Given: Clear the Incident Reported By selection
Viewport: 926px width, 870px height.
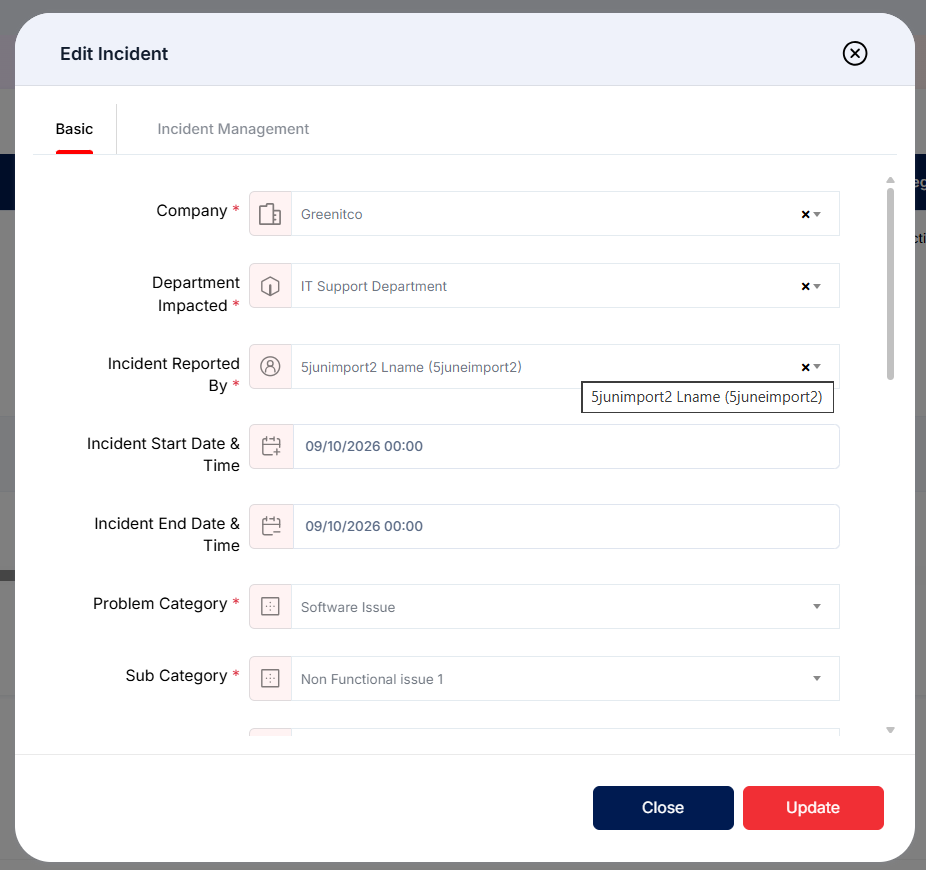Looking at the screenshot, I should click(805, 367).
